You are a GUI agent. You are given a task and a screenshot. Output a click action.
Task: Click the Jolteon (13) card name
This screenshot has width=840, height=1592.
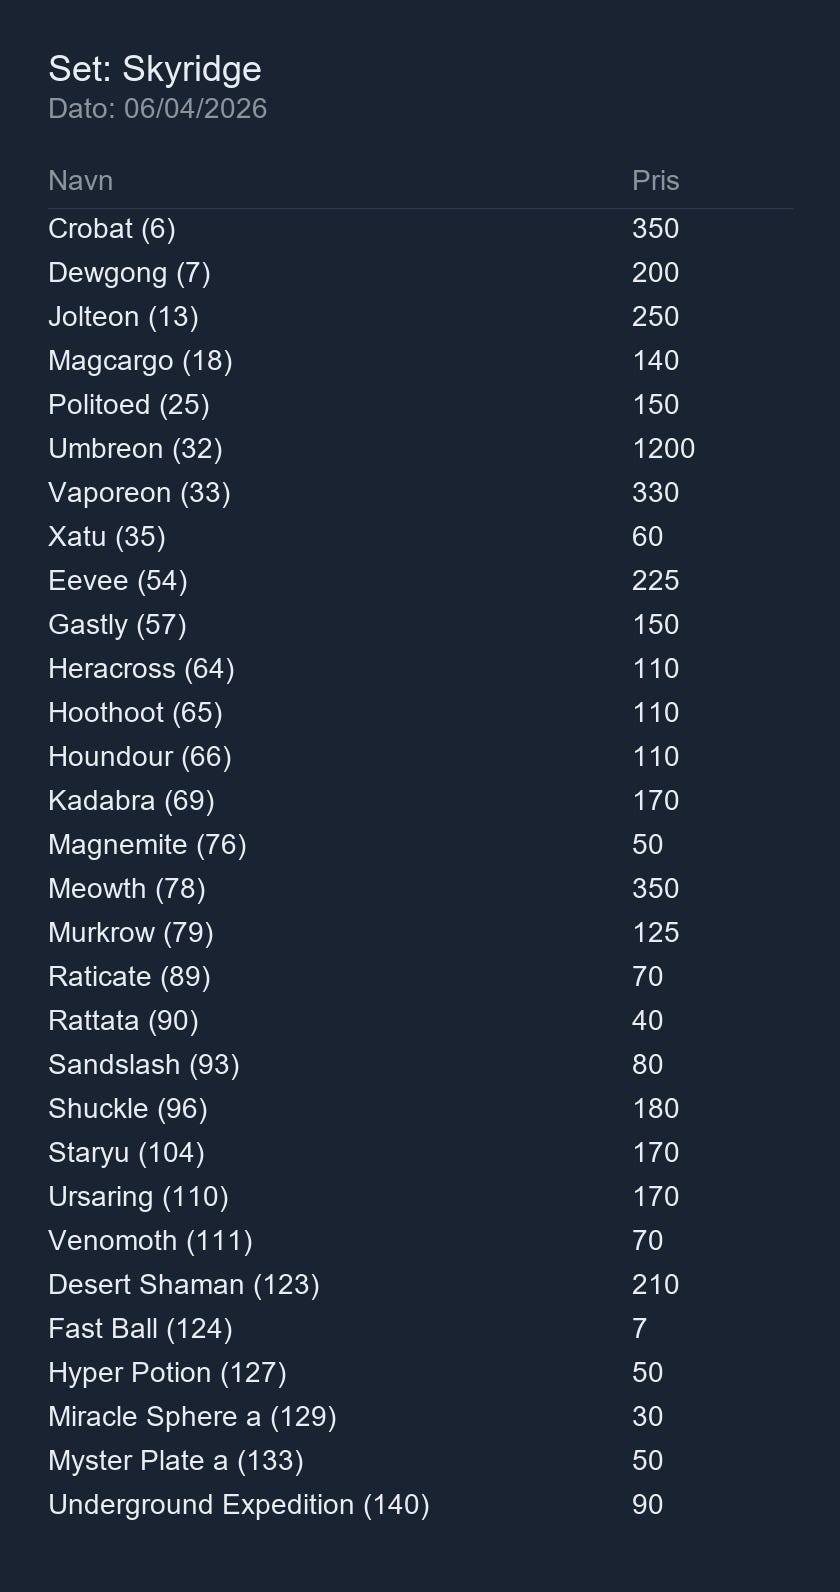coord(123,317)
